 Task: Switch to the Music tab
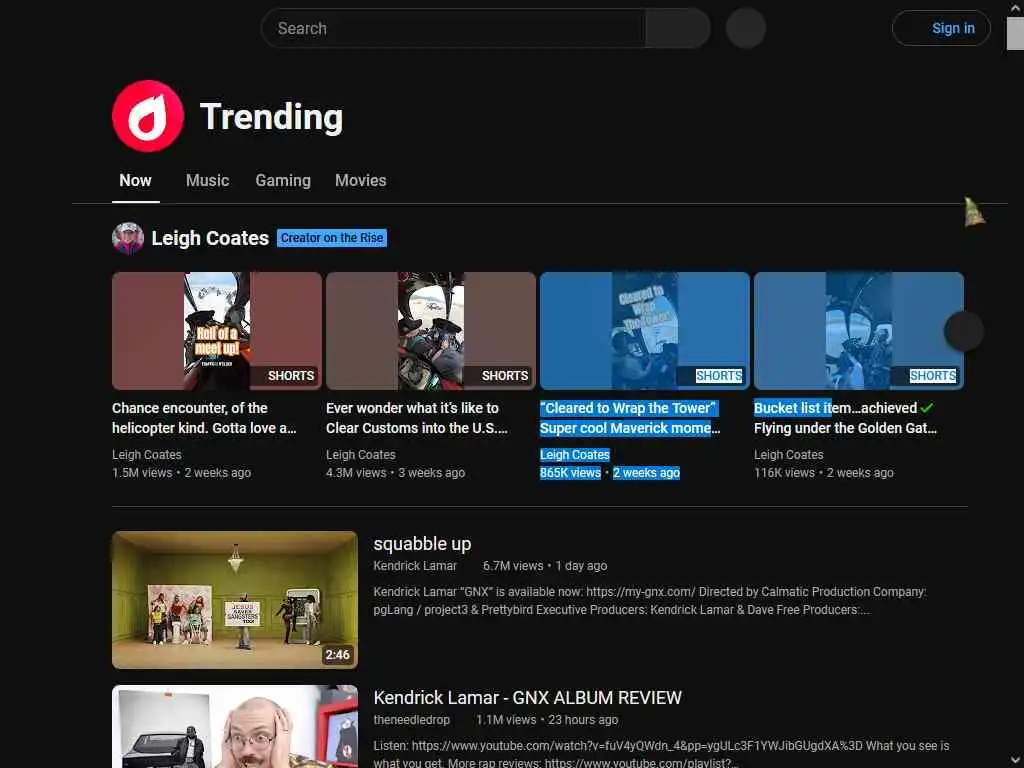(208, 181)
